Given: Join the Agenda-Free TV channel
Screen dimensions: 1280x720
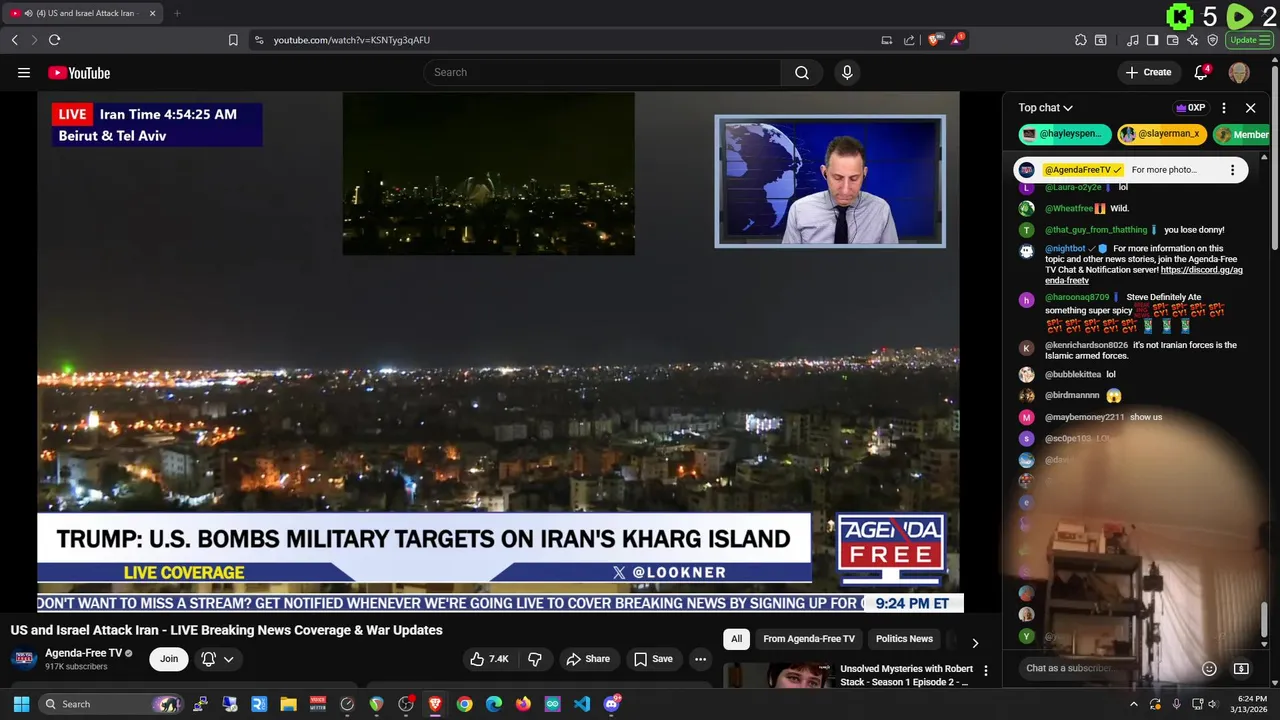Looking at the screenshot, I should click(x=169, y=659).
